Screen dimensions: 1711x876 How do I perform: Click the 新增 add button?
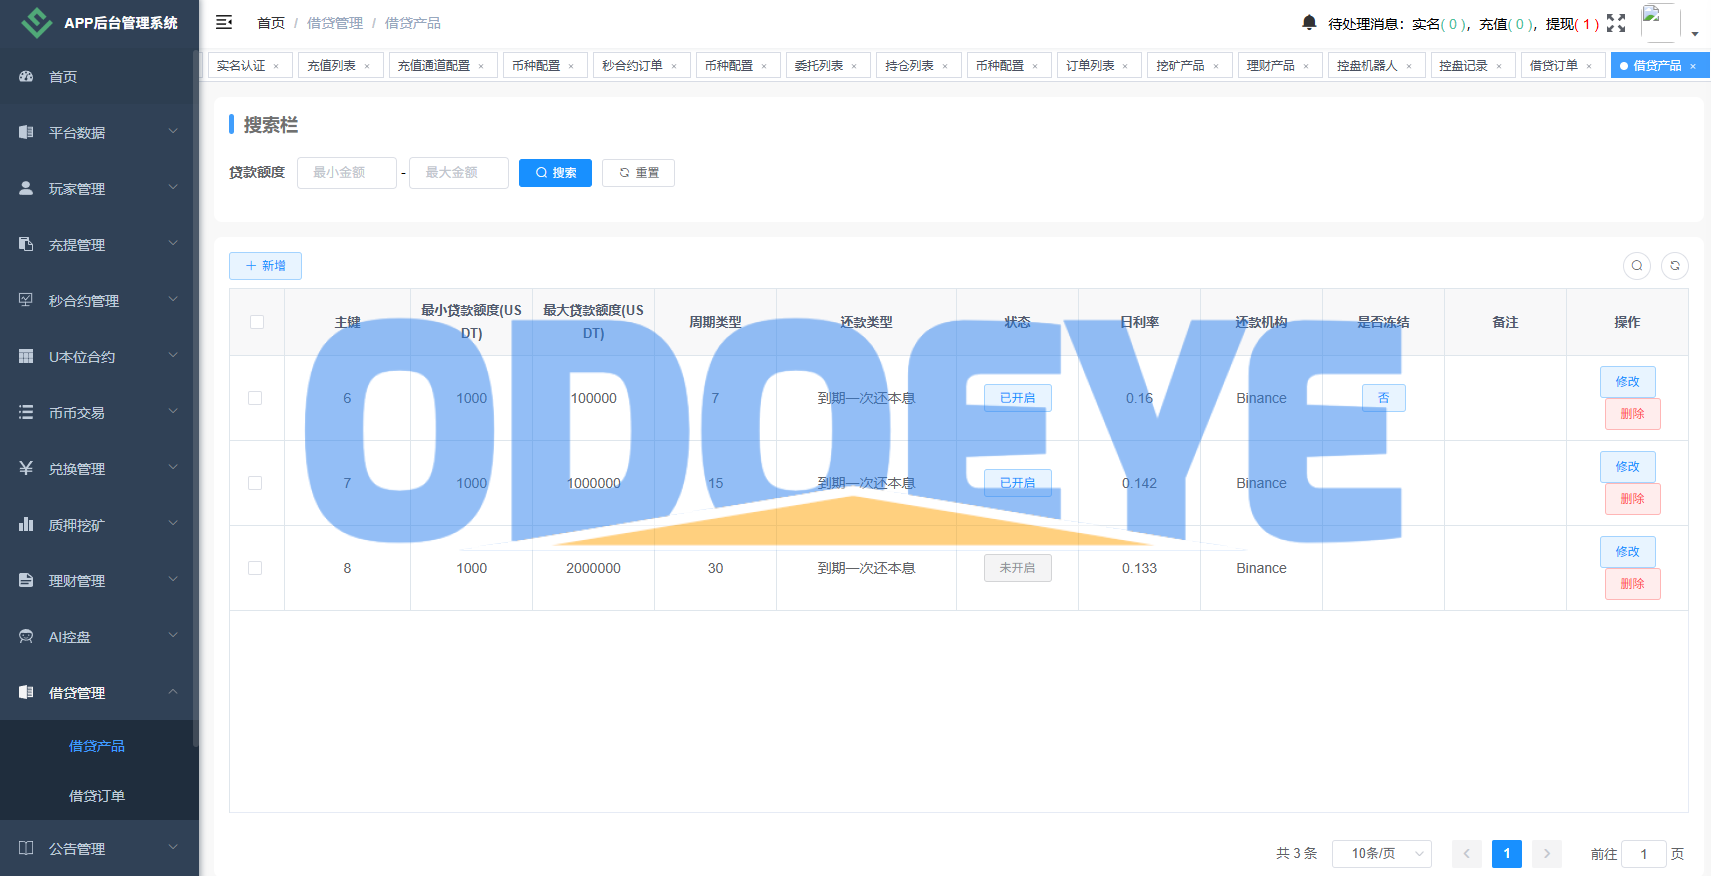265,266
